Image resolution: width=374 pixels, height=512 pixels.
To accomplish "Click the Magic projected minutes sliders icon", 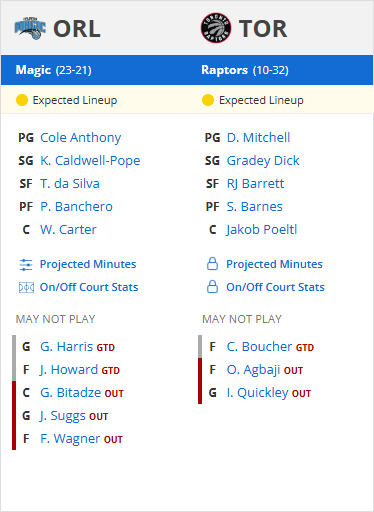I will click(26, 265).
